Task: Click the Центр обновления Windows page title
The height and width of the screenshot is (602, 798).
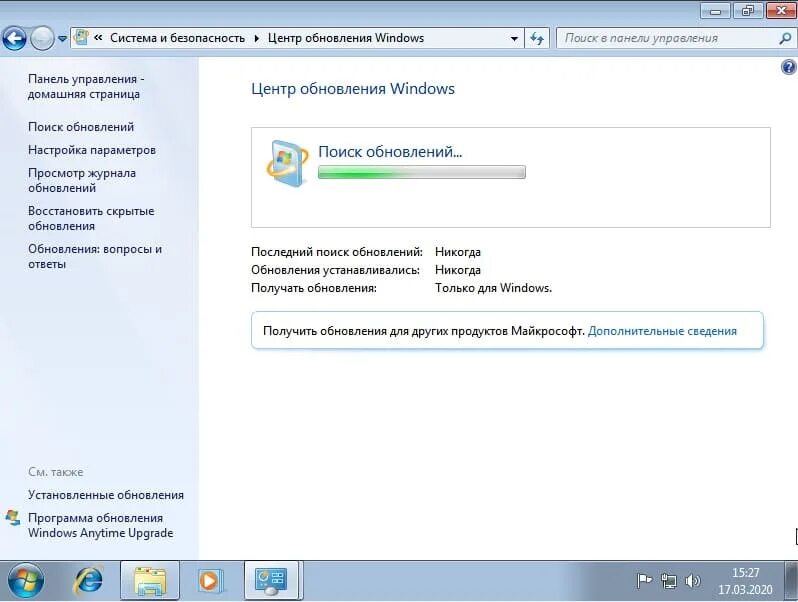Action: tap(353, 89)
